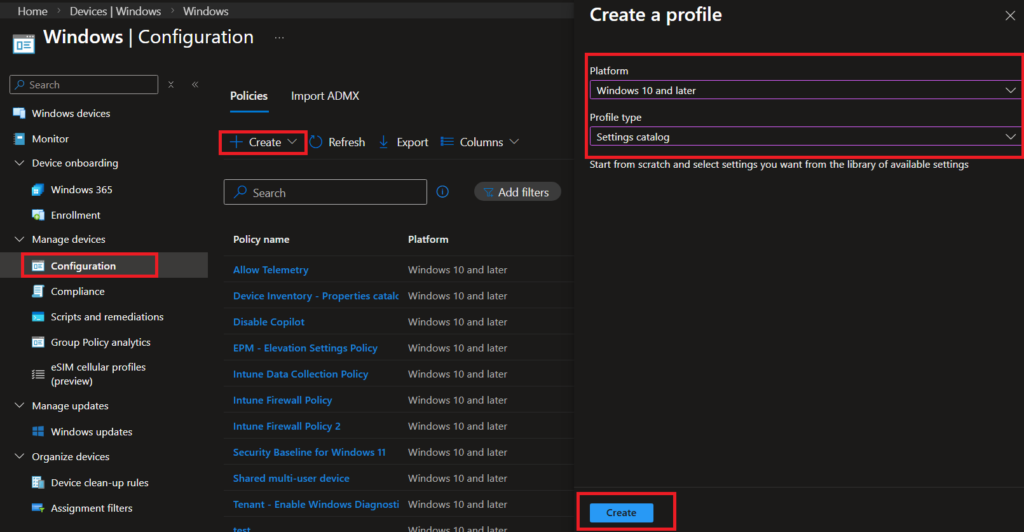
Task: Clear the sidebar search with X
Action: 171,85
